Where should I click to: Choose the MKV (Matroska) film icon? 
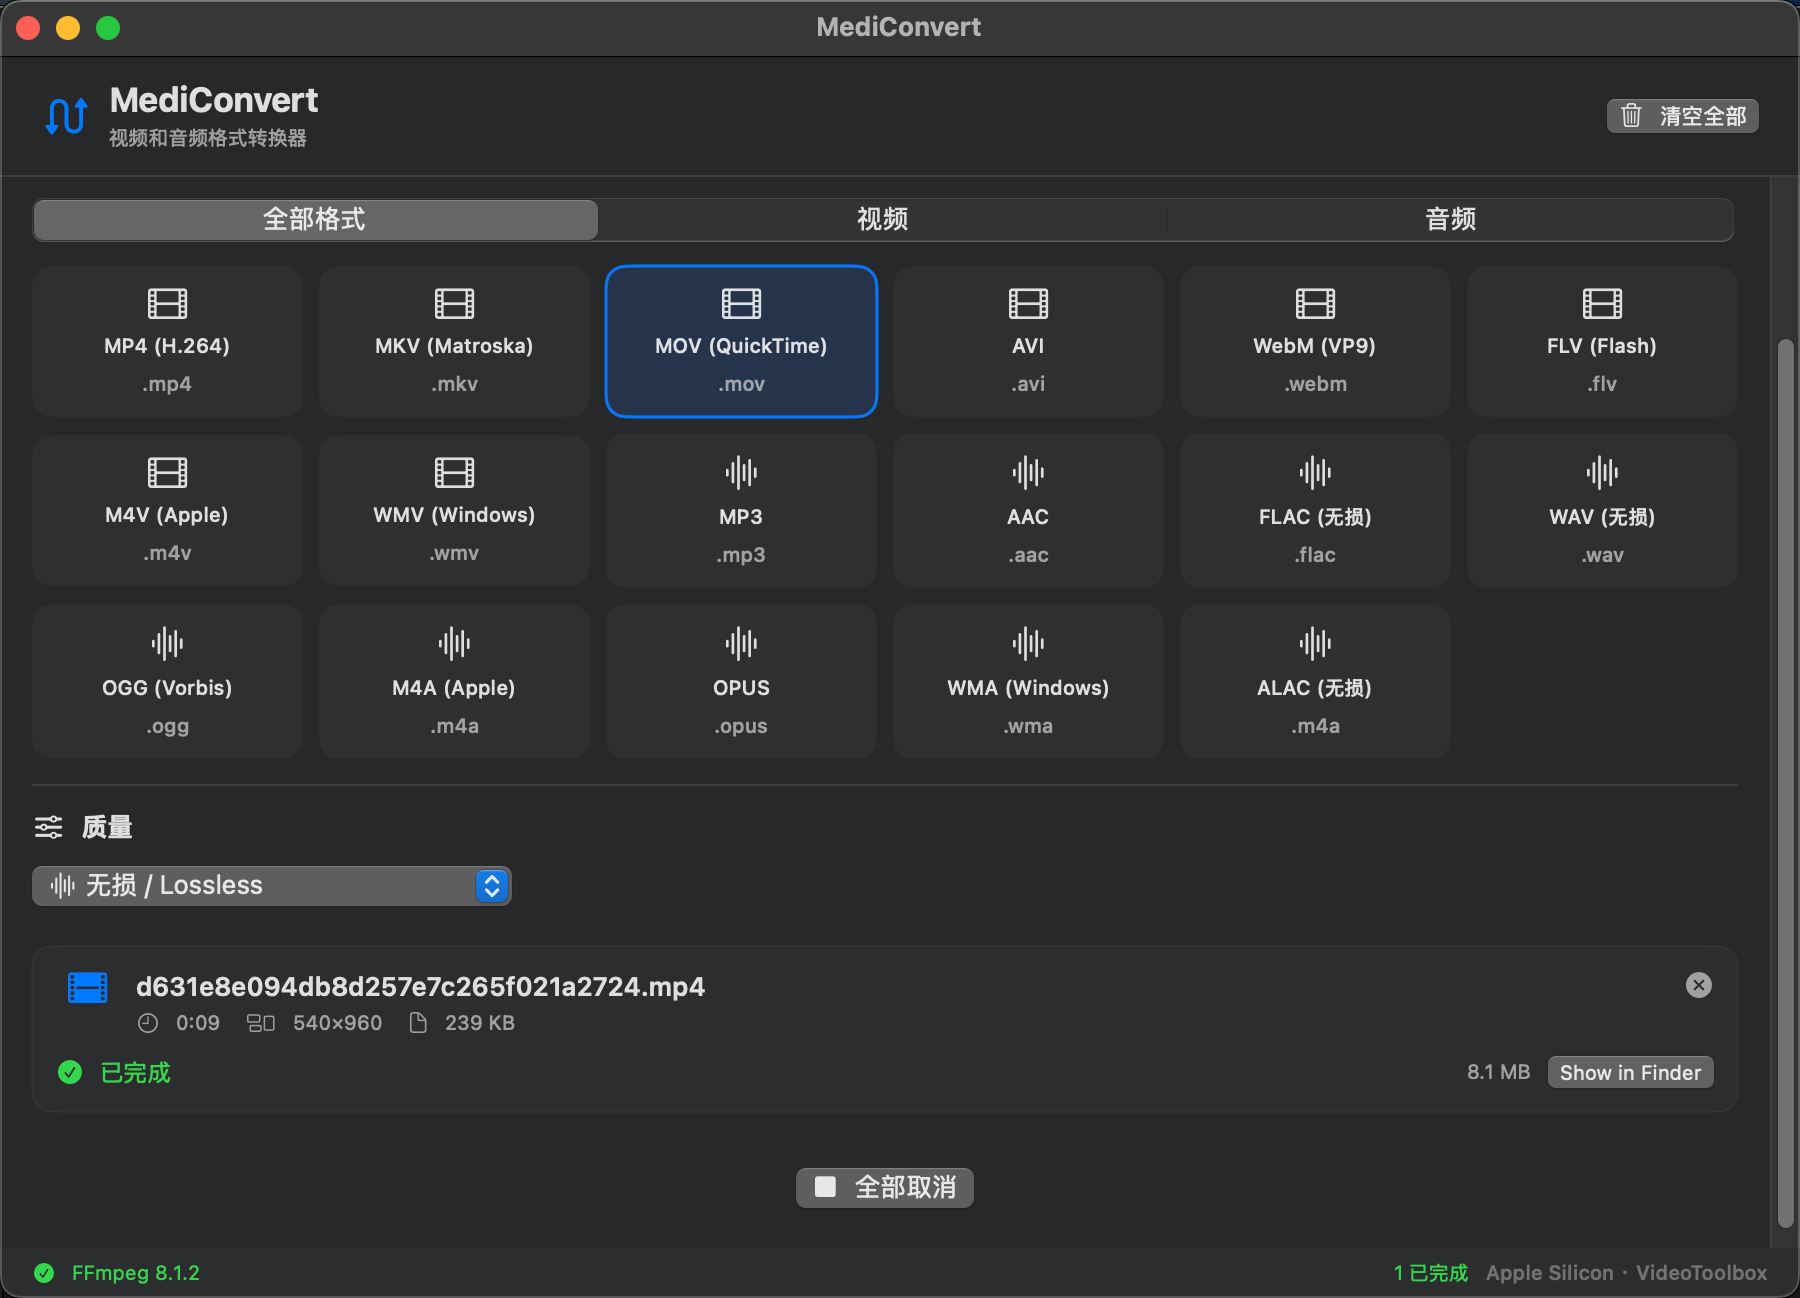click(454, 303)
